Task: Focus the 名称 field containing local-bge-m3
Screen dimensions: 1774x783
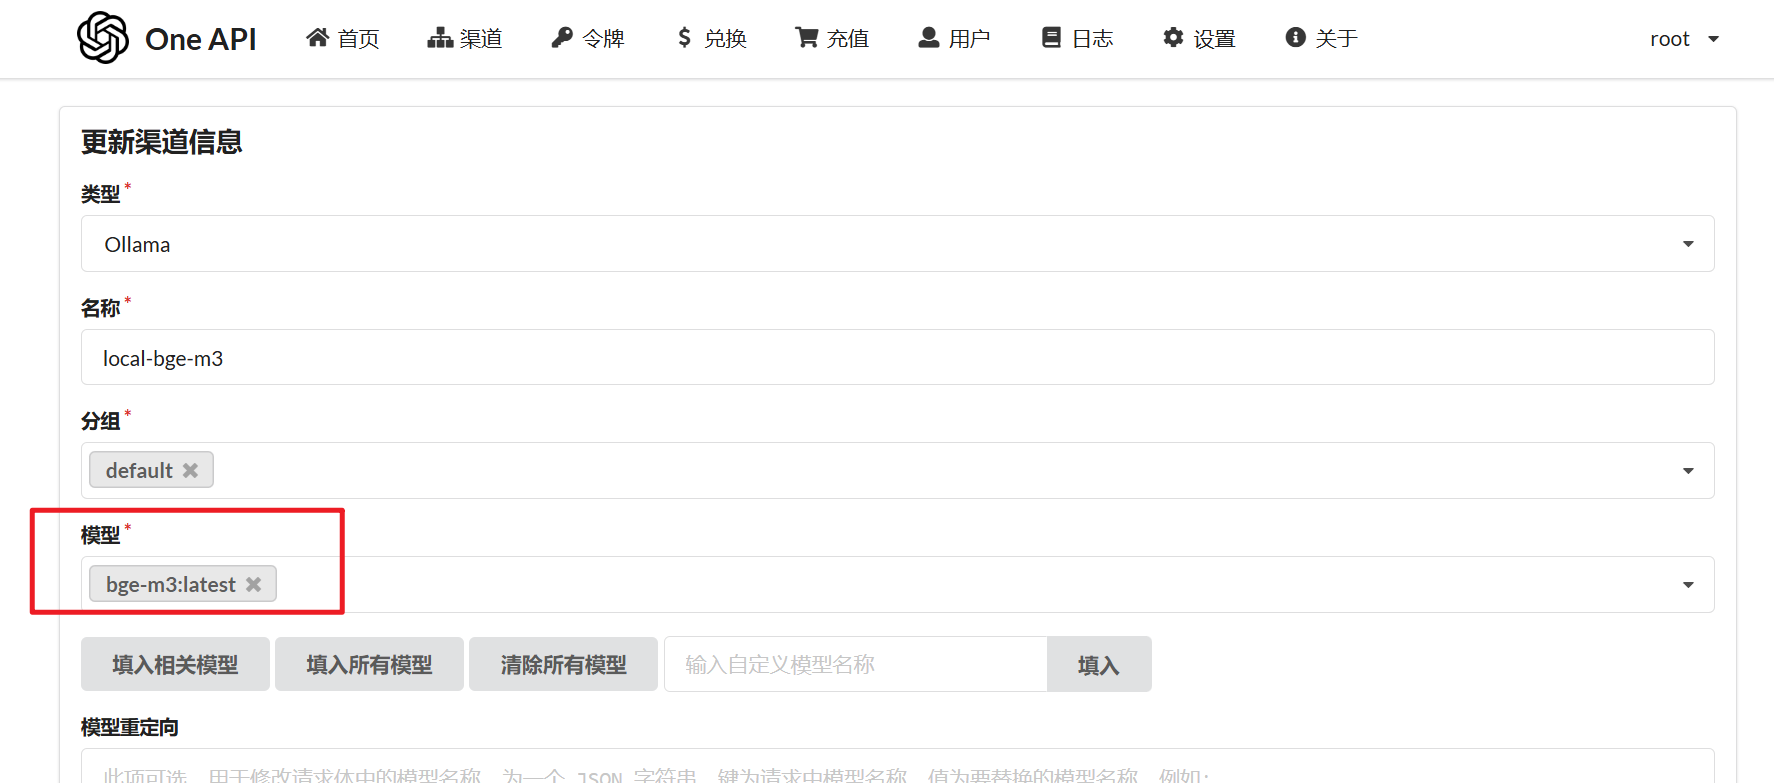Action: (x=897, y=357)
